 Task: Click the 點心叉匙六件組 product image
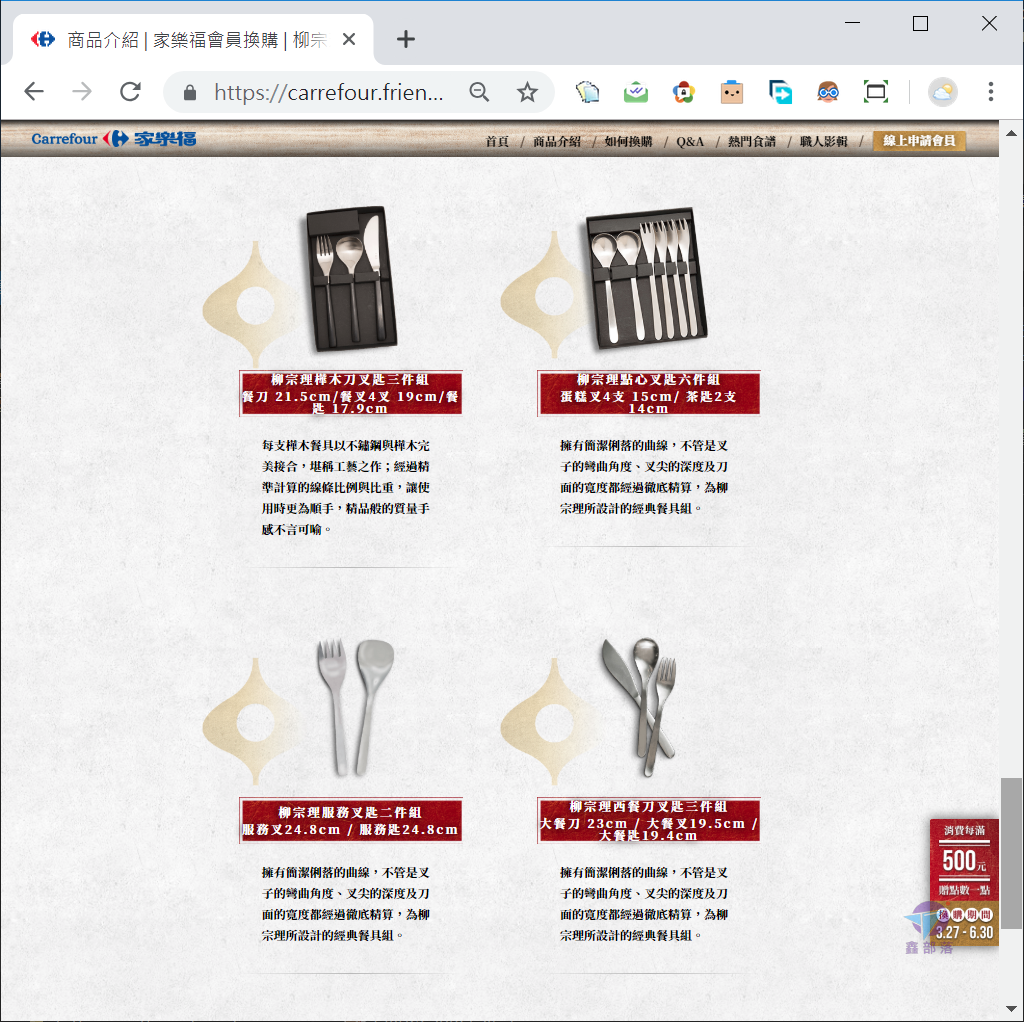[x=647, y=279]
